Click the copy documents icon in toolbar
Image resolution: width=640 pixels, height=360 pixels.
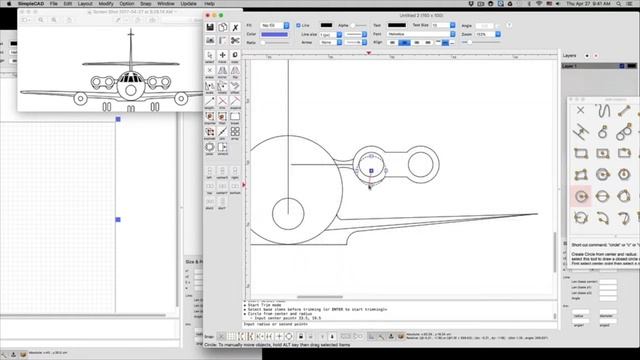coord(222,27)
